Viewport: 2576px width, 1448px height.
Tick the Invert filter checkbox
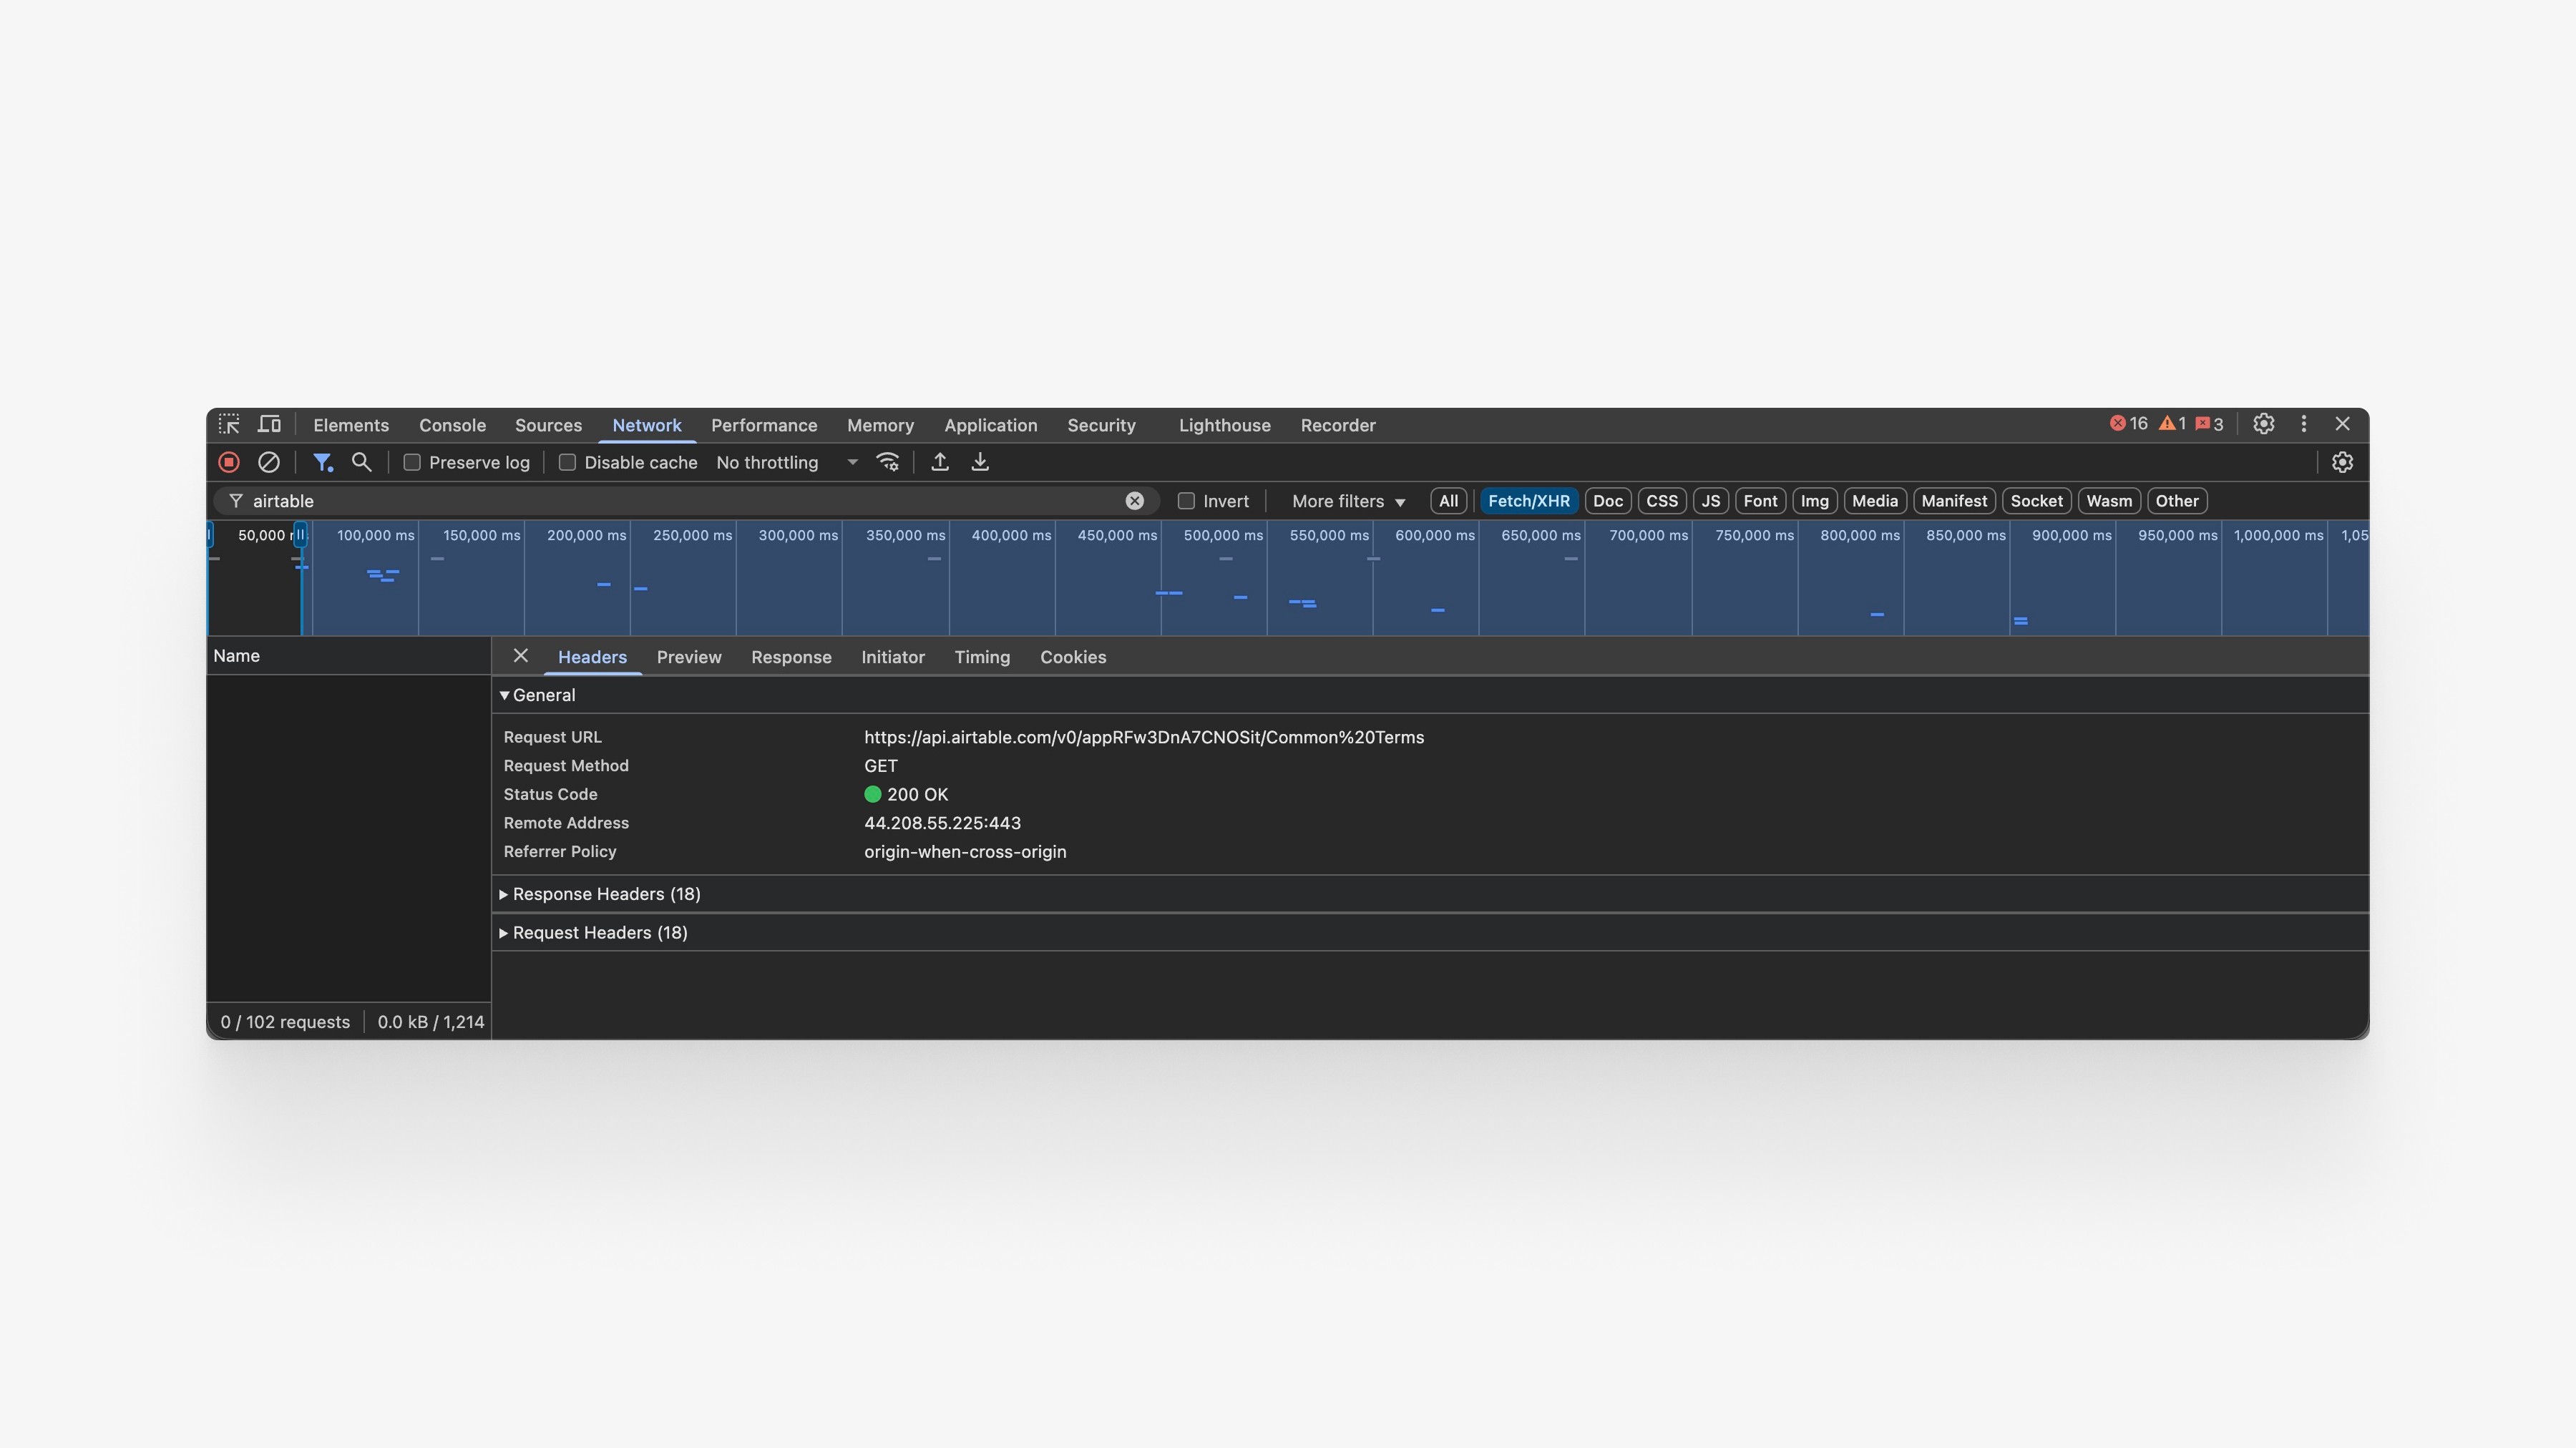pyautogui.click(x=1186, y=501)
